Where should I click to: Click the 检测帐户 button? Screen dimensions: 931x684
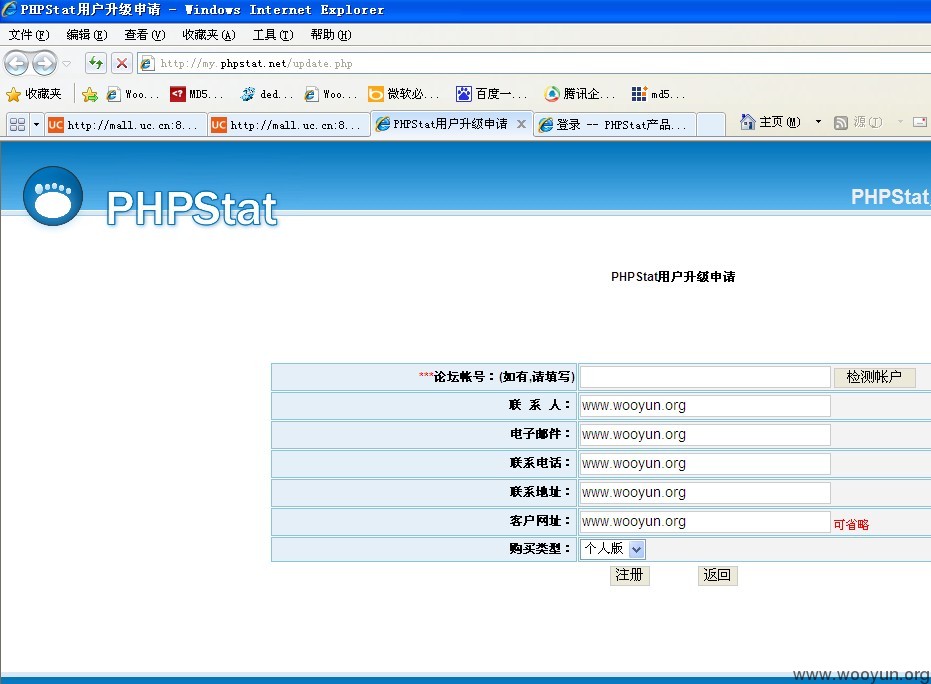874,377
